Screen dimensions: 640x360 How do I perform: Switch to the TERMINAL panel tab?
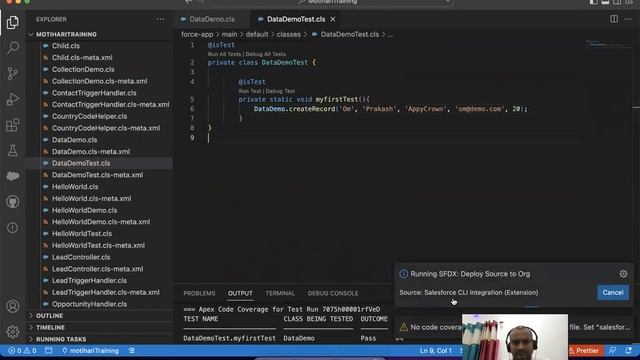[x=280, y=293]
